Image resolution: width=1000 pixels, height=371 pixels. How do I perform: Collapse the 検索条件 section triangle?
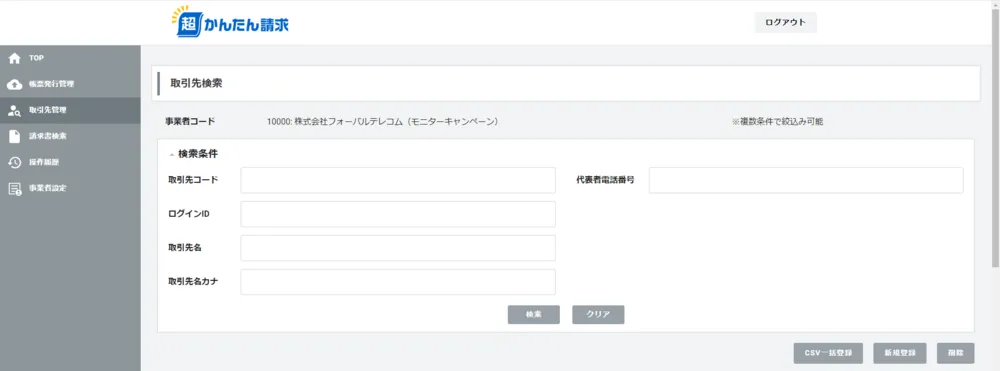(171, 154)
